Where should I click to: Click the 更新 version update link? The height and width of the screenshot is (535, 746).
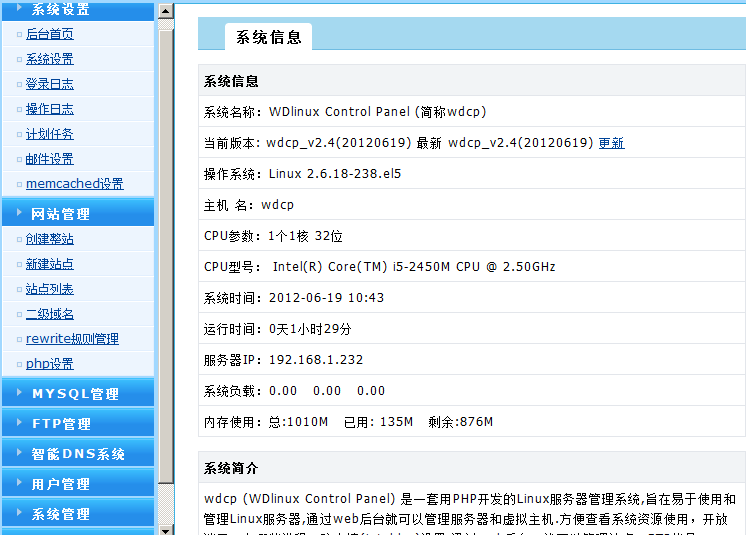click(611, 143)
